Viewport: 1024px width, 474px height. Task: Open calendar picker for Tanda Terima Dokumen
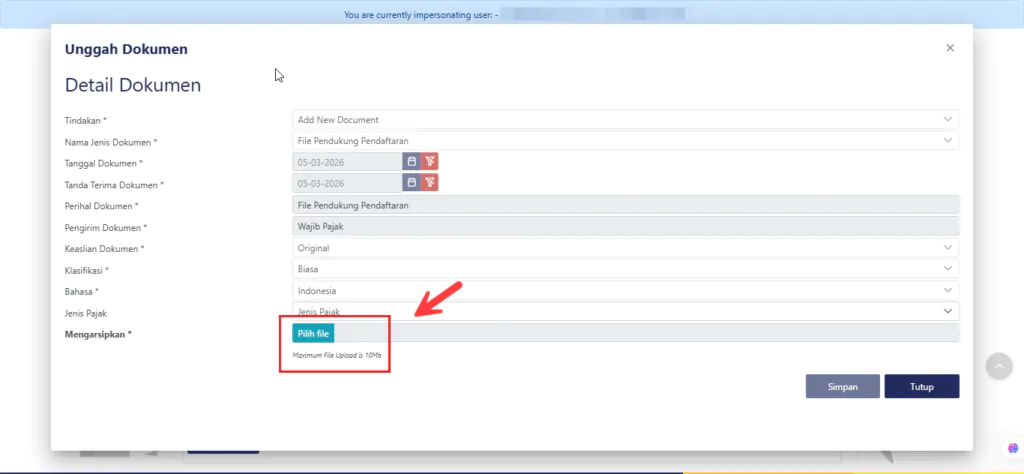coord(411,182)
